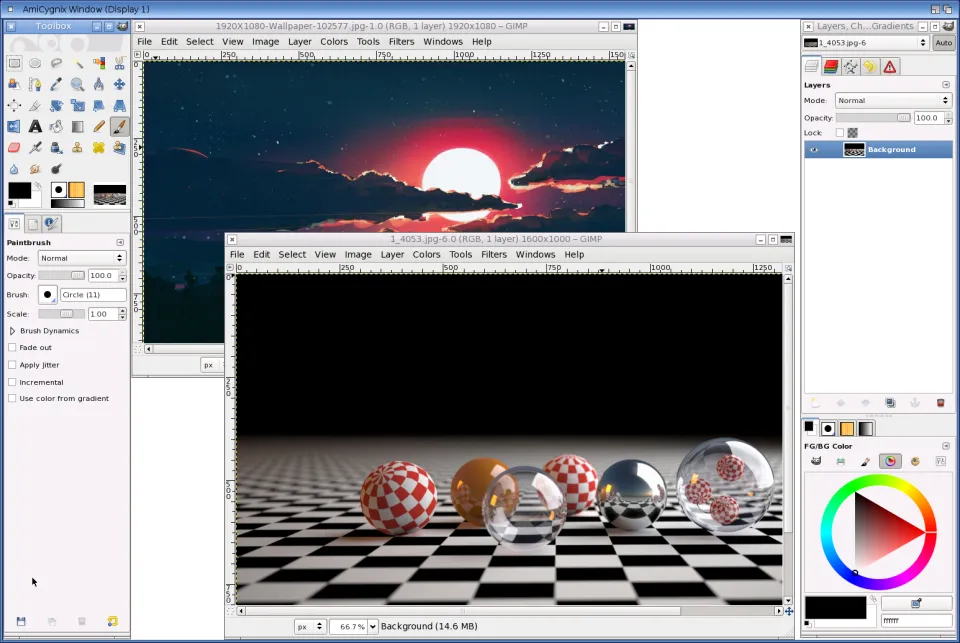Viewport: 960px width, 643px height.
Task: Open Filters menu in 1_4053.jpg window
Action: pos(494,255)
